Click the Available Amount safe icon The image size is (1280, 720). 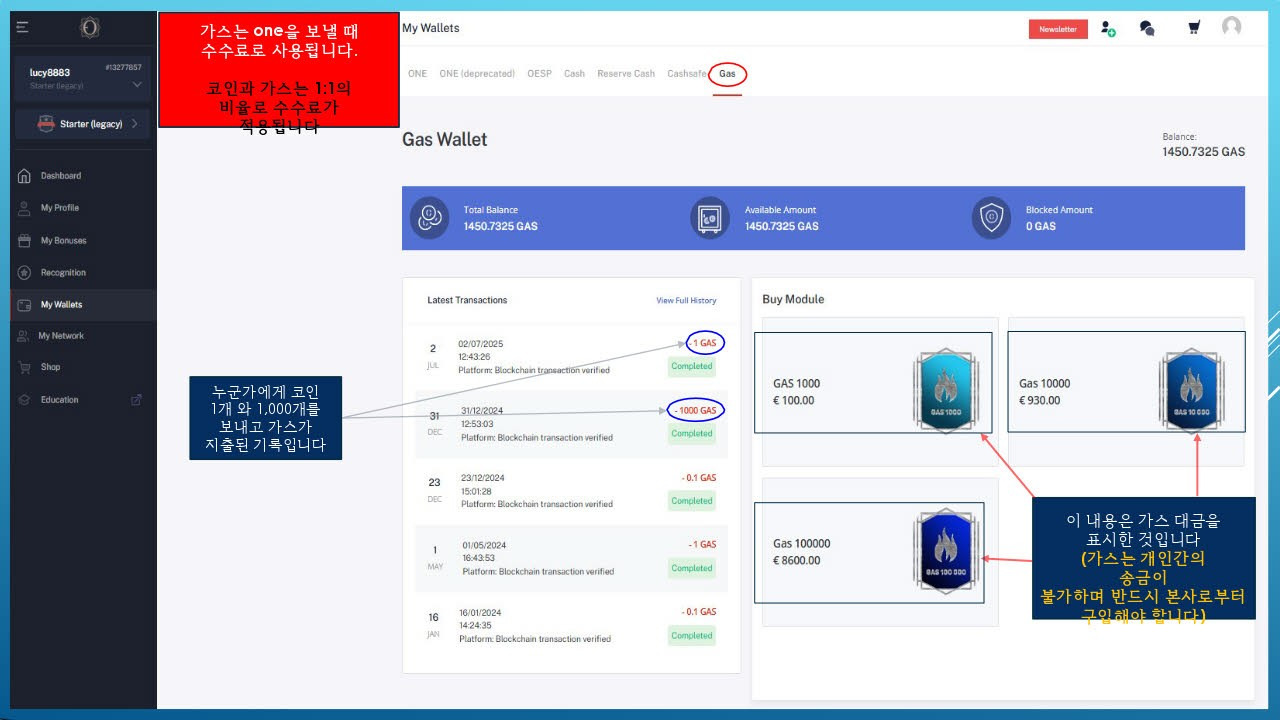coord(710,218)
